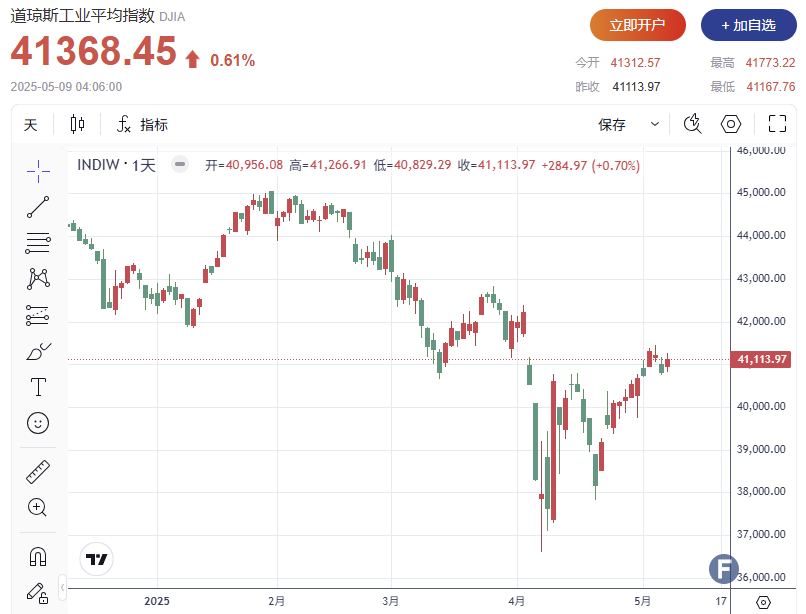Select the crosshair cursor tool

38,172
